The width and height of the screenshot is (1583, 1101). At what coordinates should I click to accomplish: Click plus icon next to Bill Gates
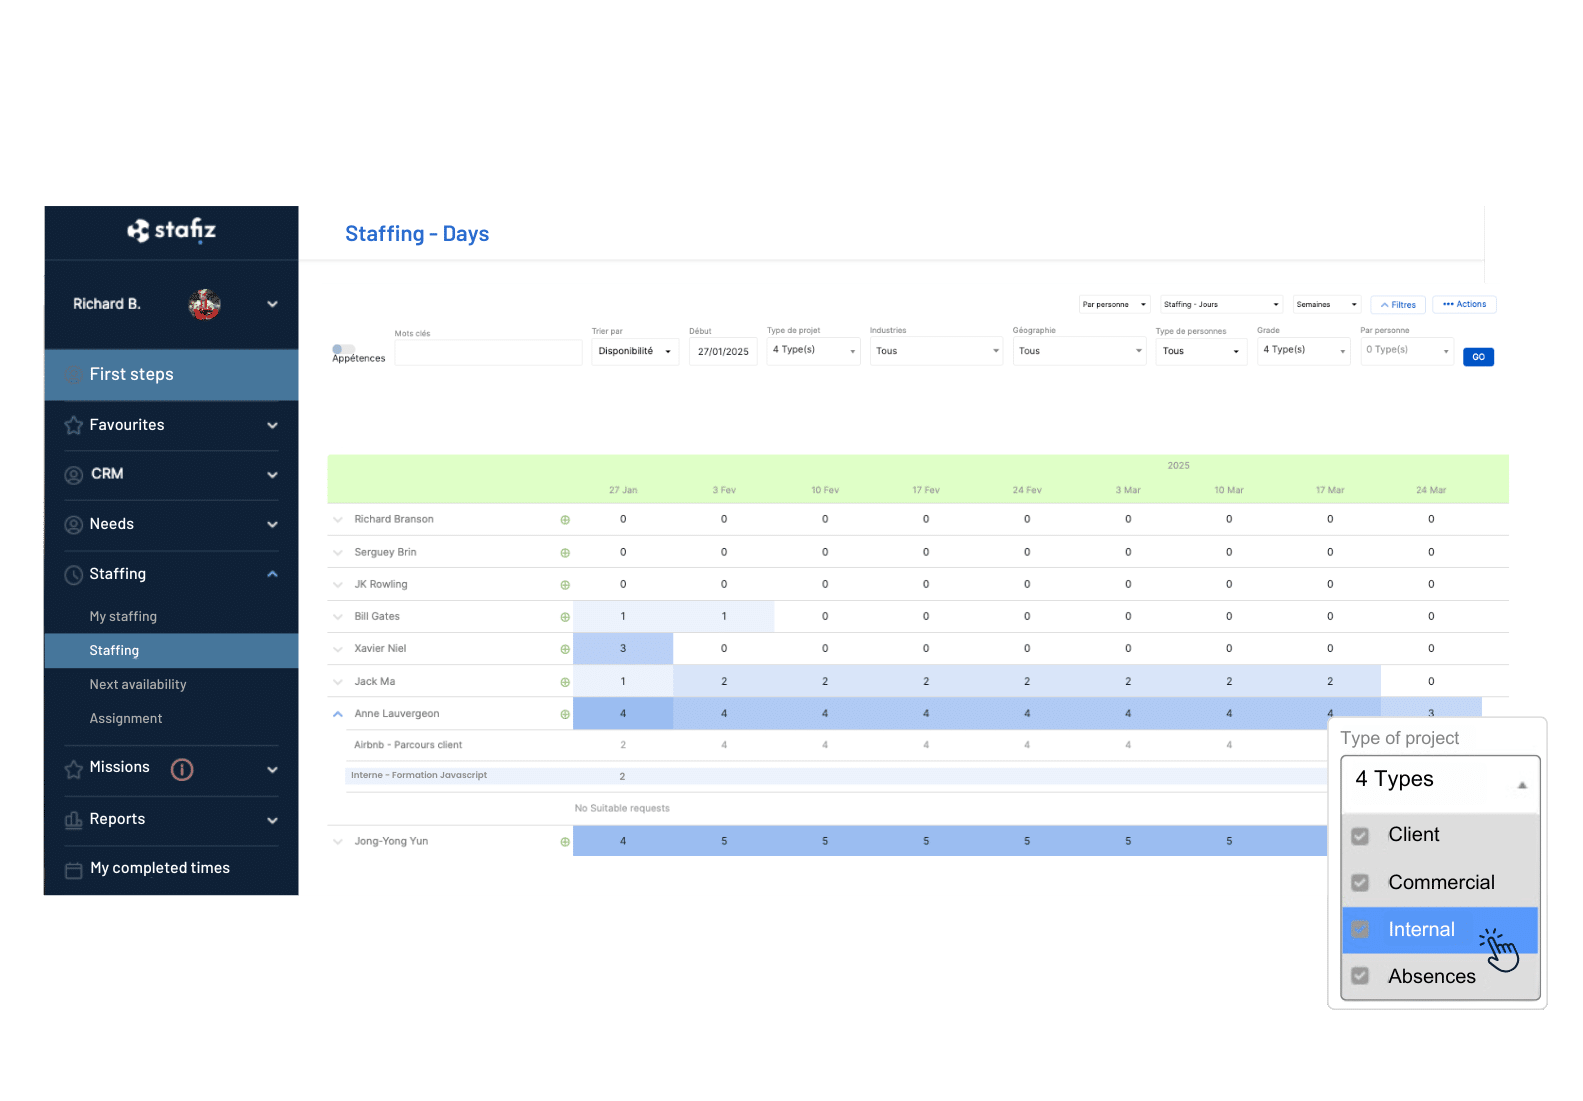click(x=565, y=617)
